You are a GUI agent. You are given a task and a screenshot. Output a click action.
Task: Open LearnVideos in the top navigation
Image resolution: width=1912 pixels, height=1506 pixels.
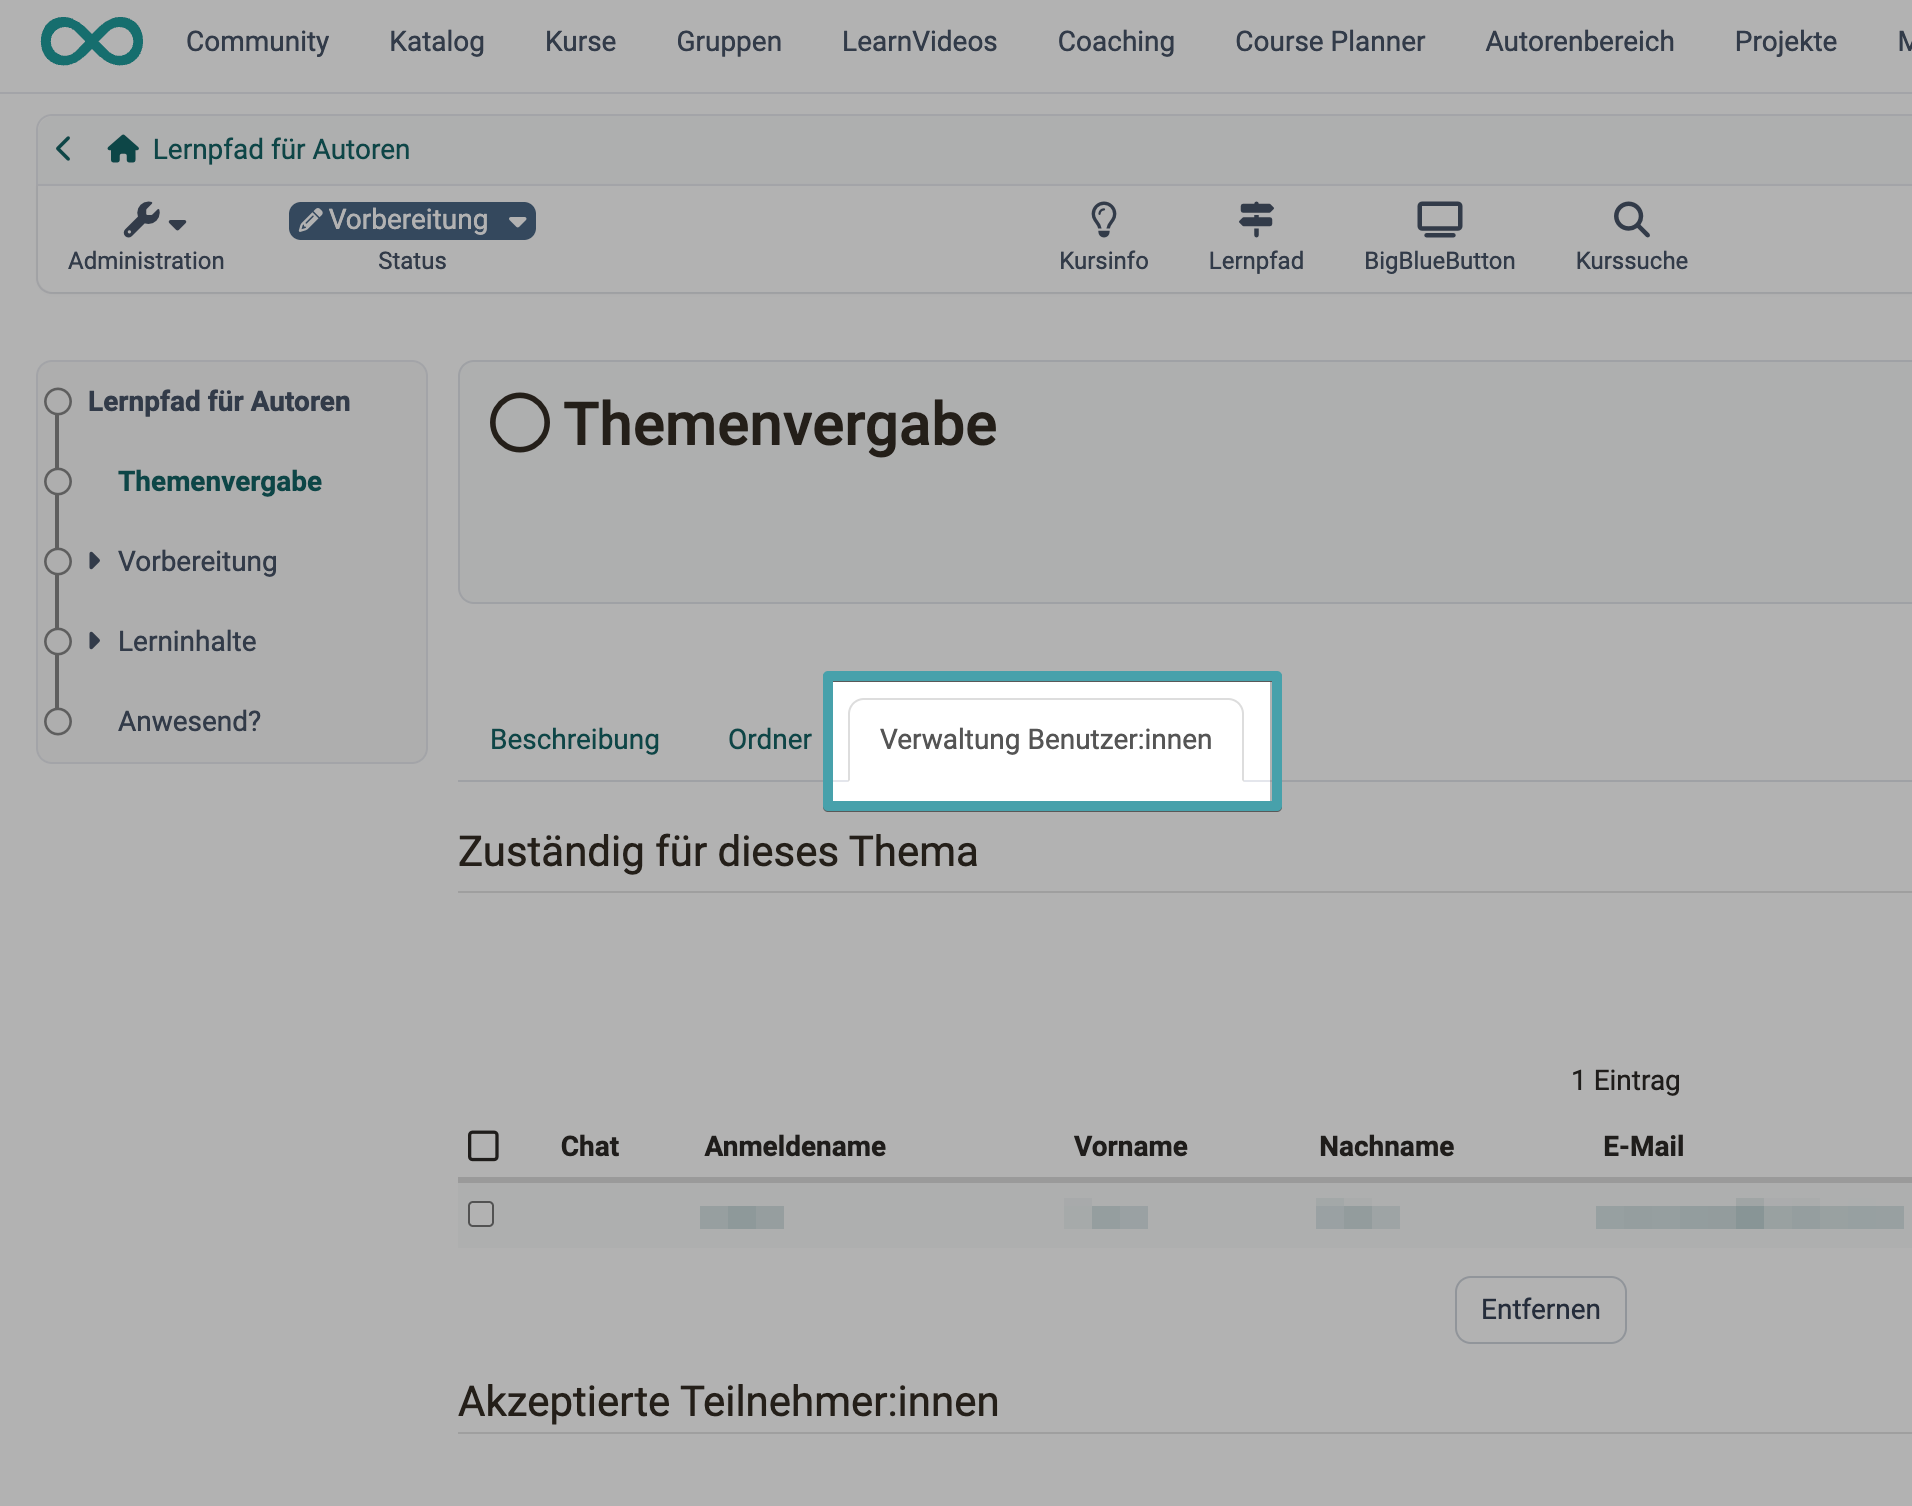click(919, 41)
